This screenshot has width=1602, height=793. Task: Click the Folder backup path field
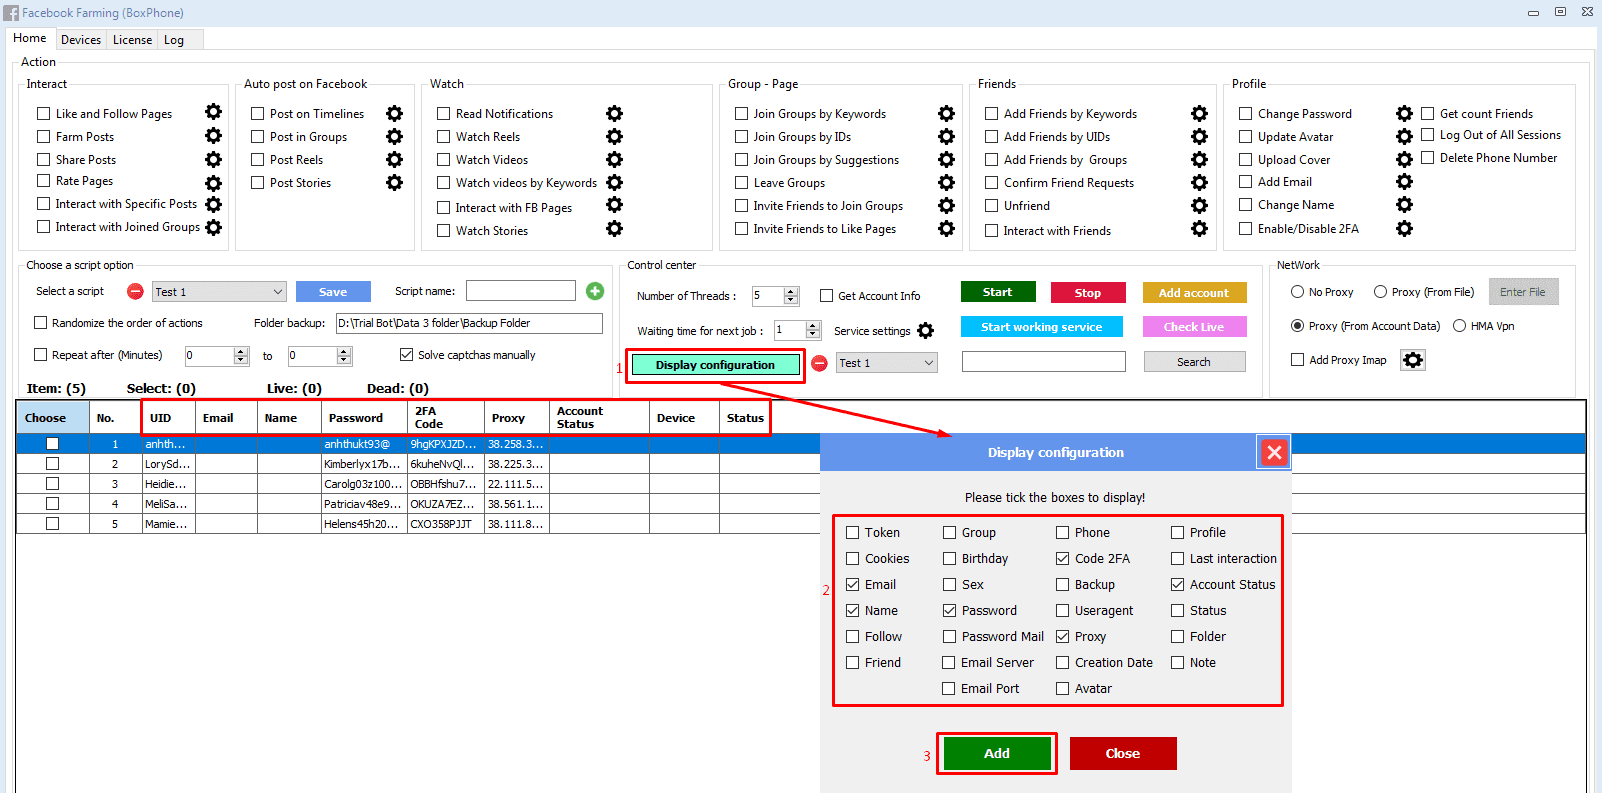point(469,323)
